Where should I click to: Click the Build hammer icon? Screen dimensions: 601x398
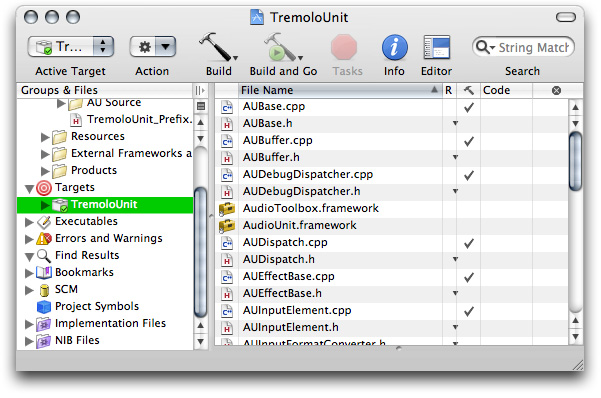click(218, 47)
